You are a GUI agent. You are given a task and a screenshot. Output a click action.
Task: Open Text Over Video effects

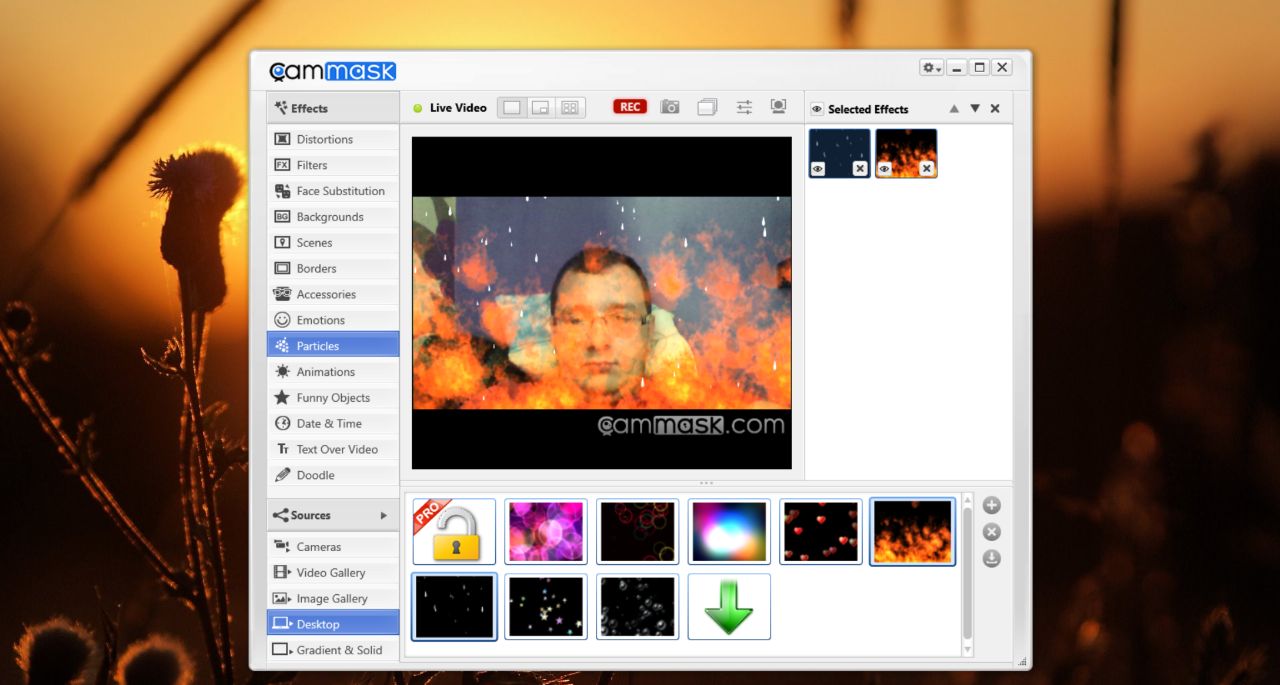333,450
